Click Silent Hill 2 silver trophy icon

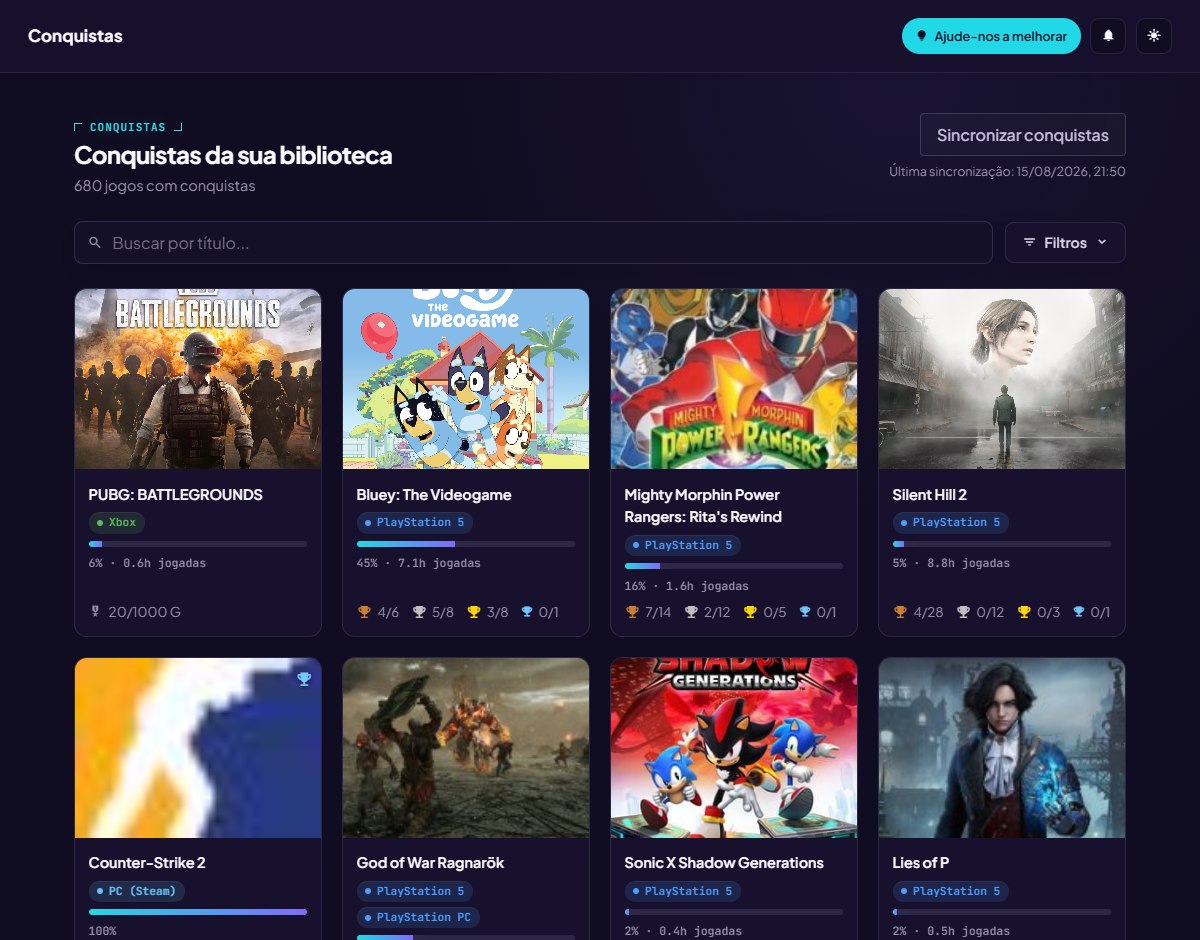click(x=964, y=612)
